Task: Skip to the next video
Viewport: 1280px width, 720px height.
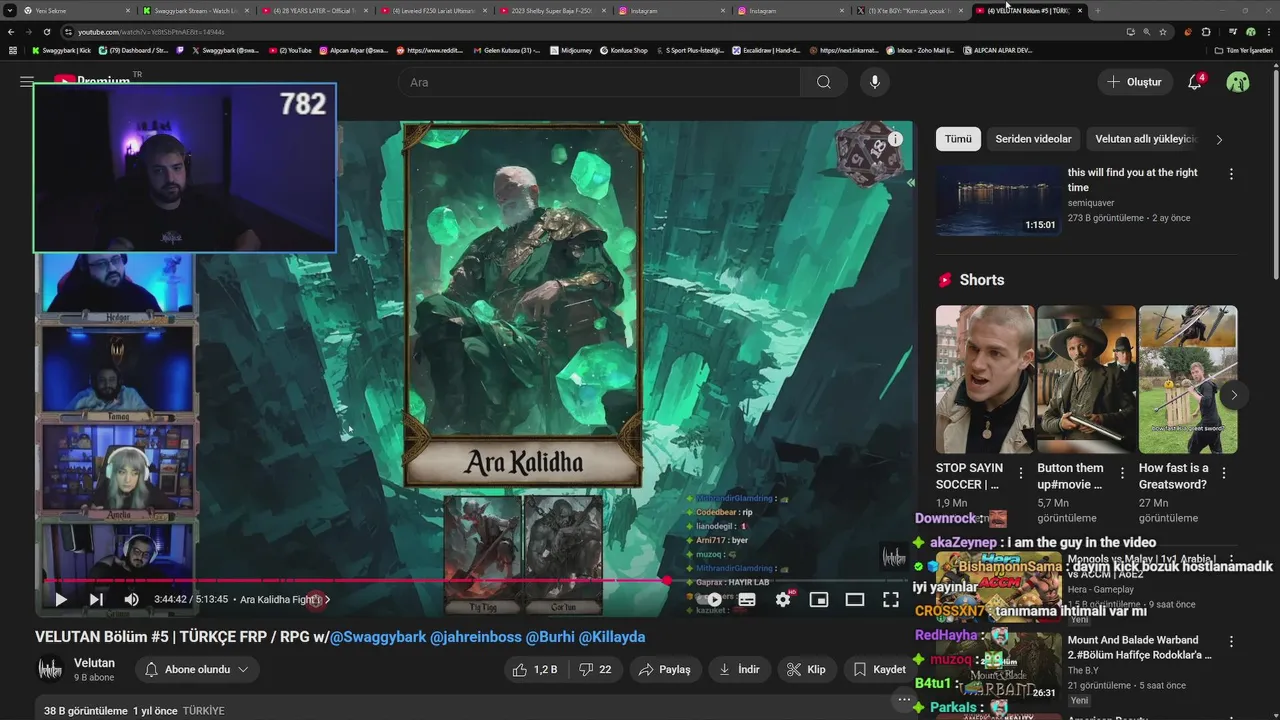Action: click(x=96, y=599)
